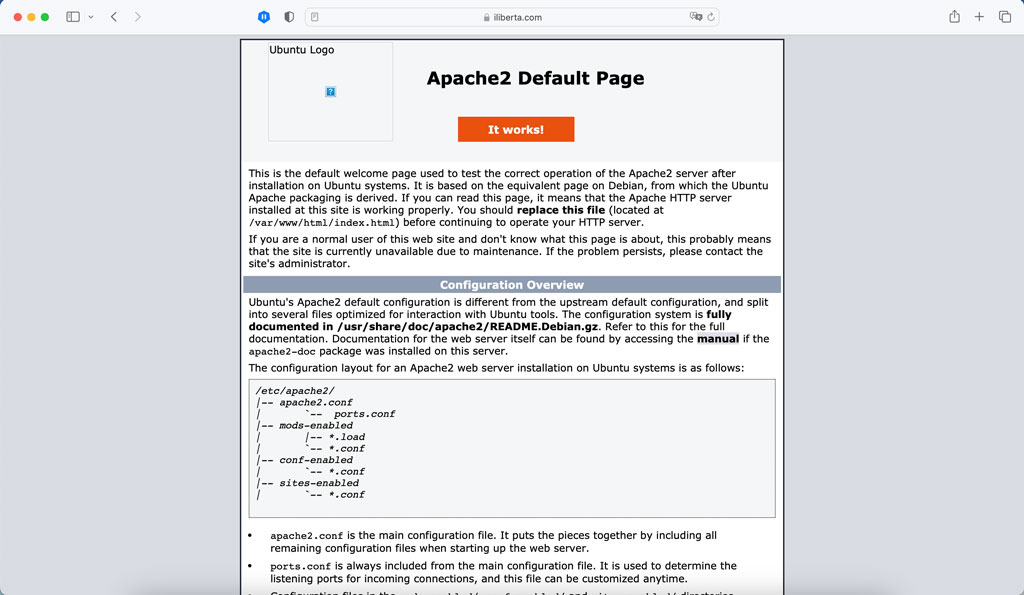
Task: Click the "Apache2 Default Page" heading
Action: pos(536,78)
